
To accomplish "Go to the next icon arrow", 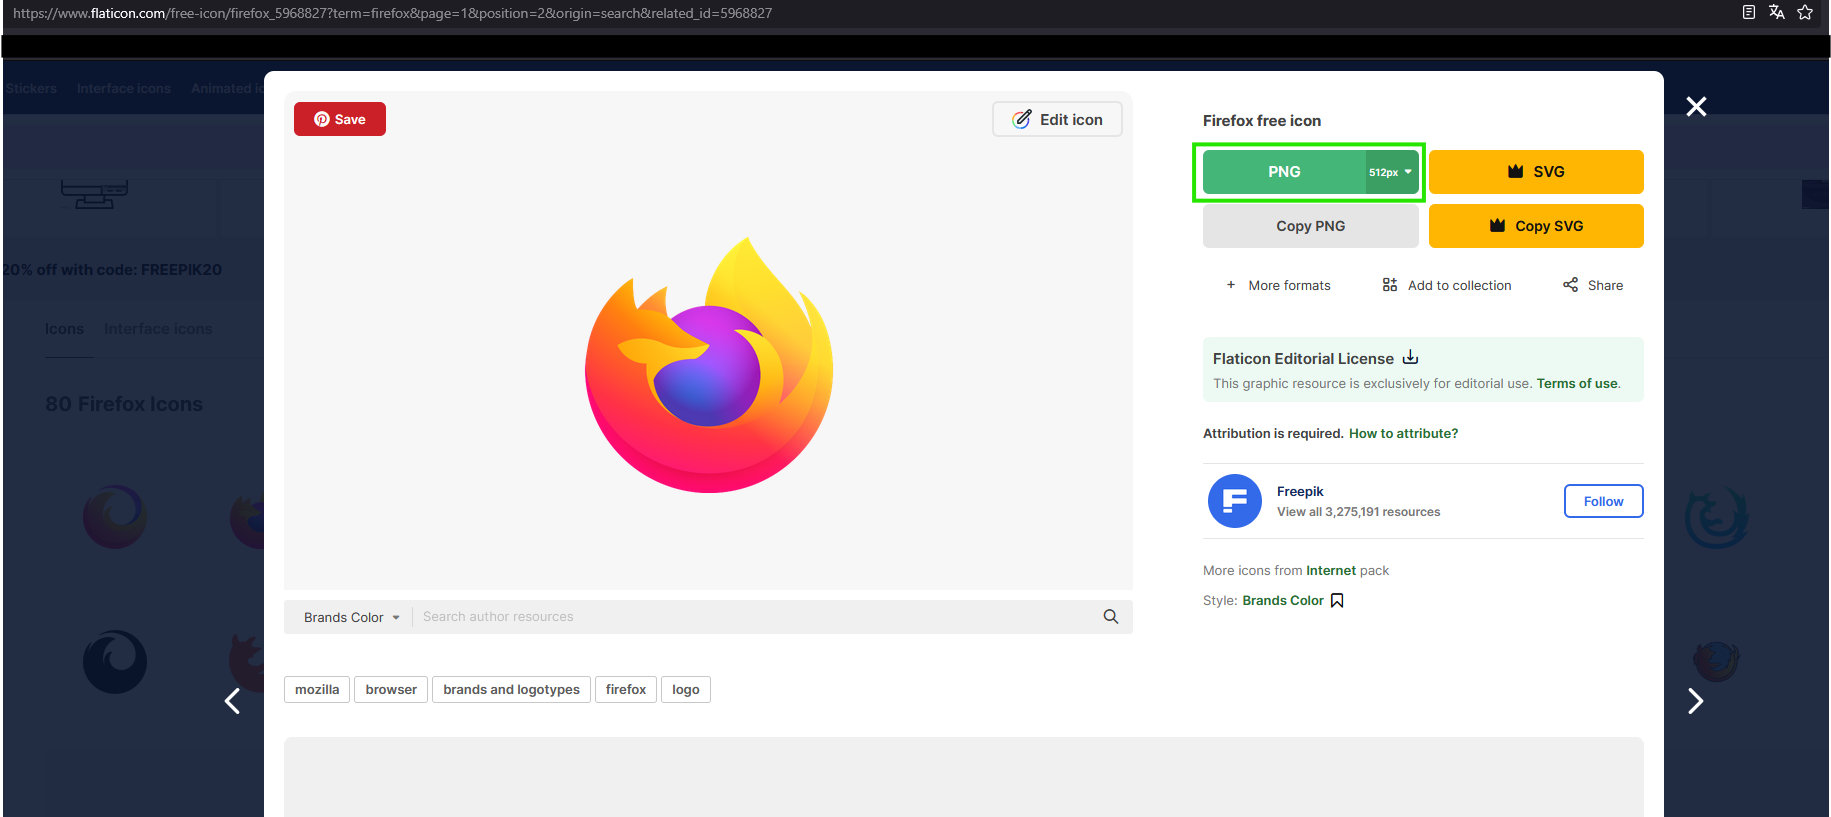I will (1696, 701).
